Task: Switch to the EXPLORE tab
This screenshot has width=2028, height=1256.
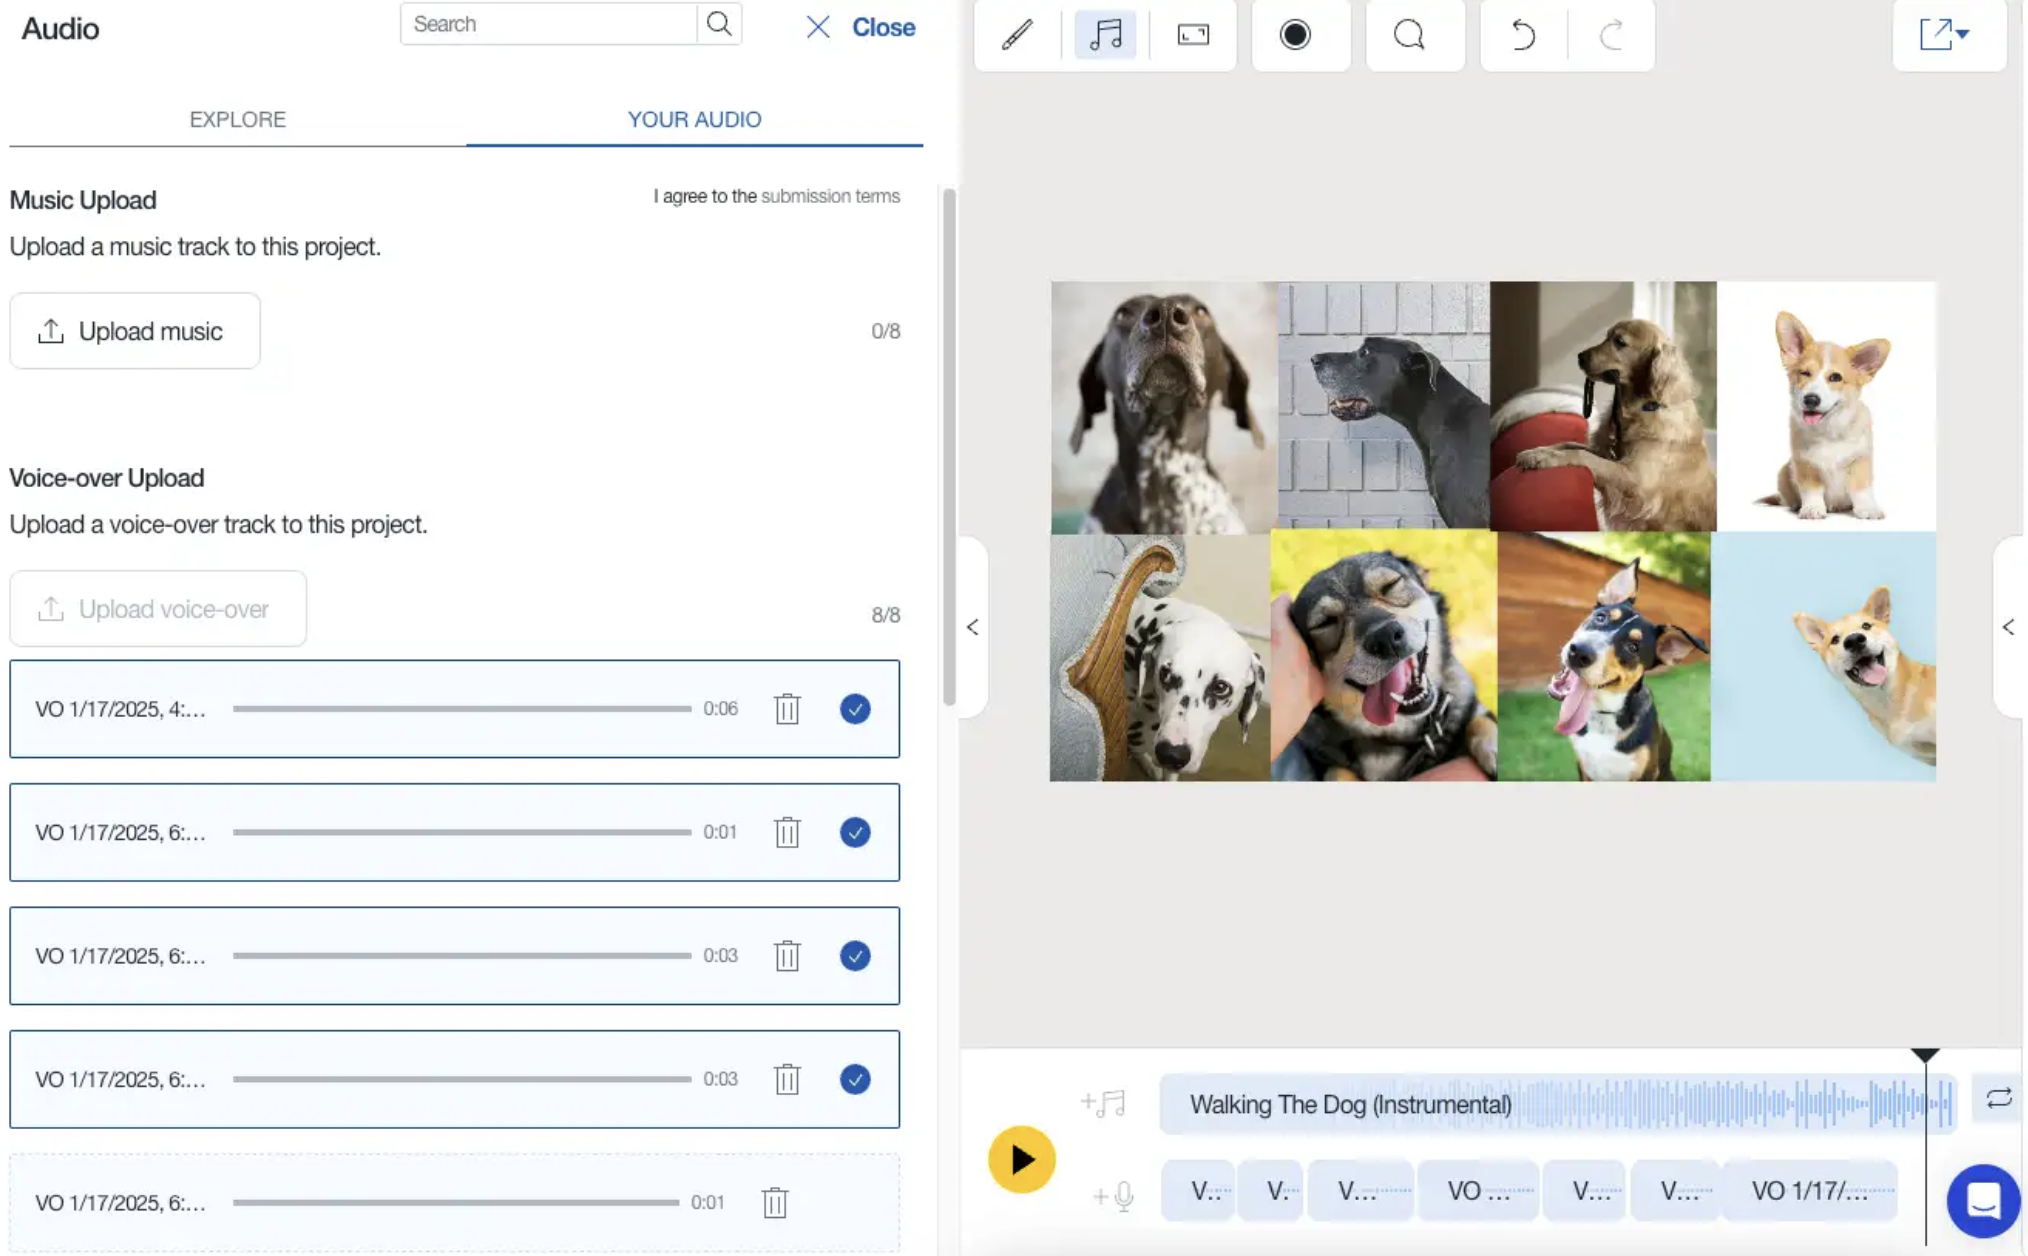Action: pos(237,119)
